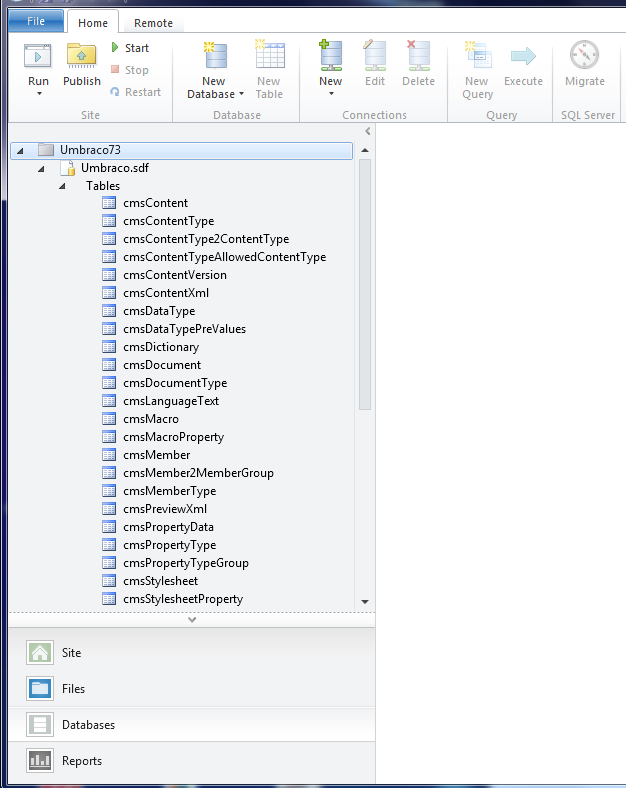
Task: Click the cmsPropertyData table icon
Action: click(109, 527)
